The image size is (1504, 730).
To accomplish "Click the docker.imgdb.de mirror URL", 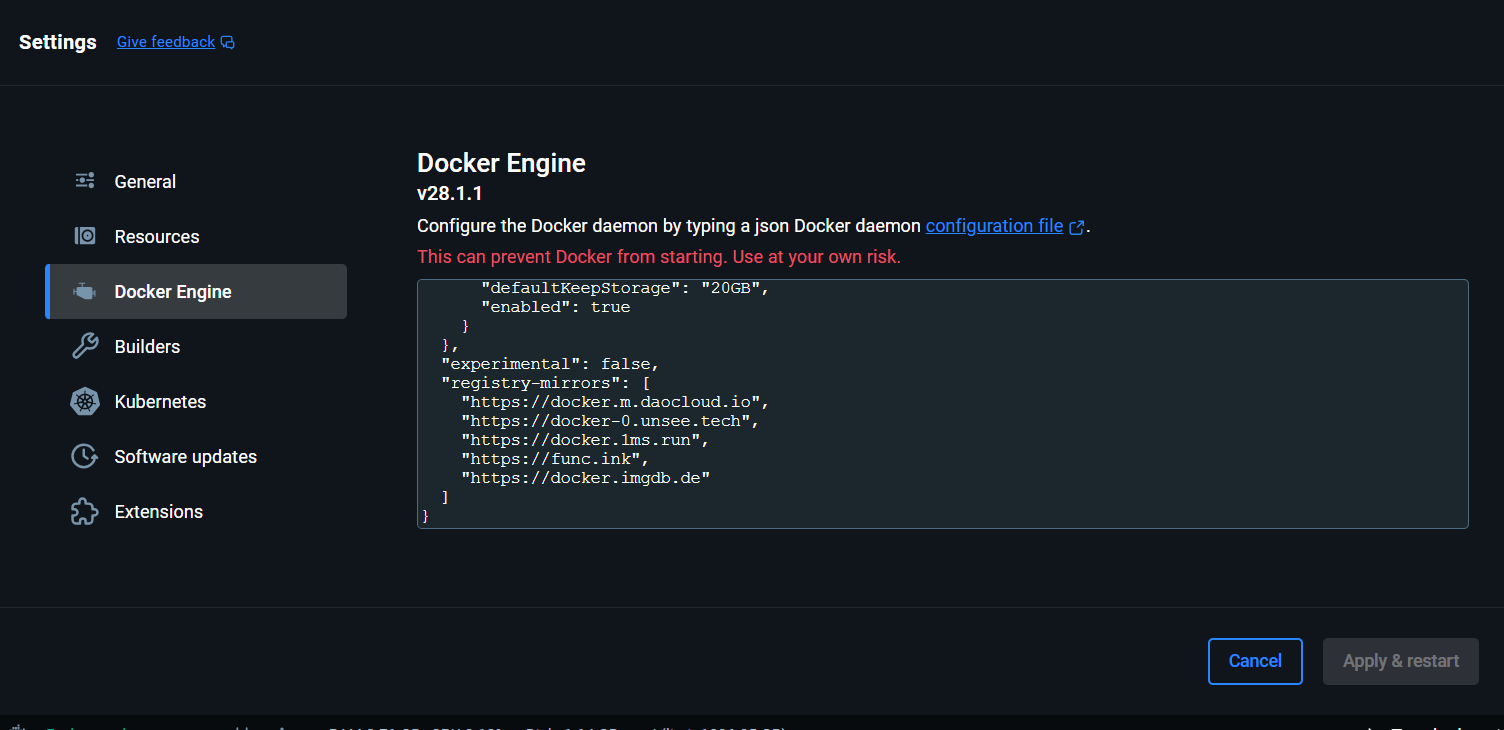I will (585, 478).
